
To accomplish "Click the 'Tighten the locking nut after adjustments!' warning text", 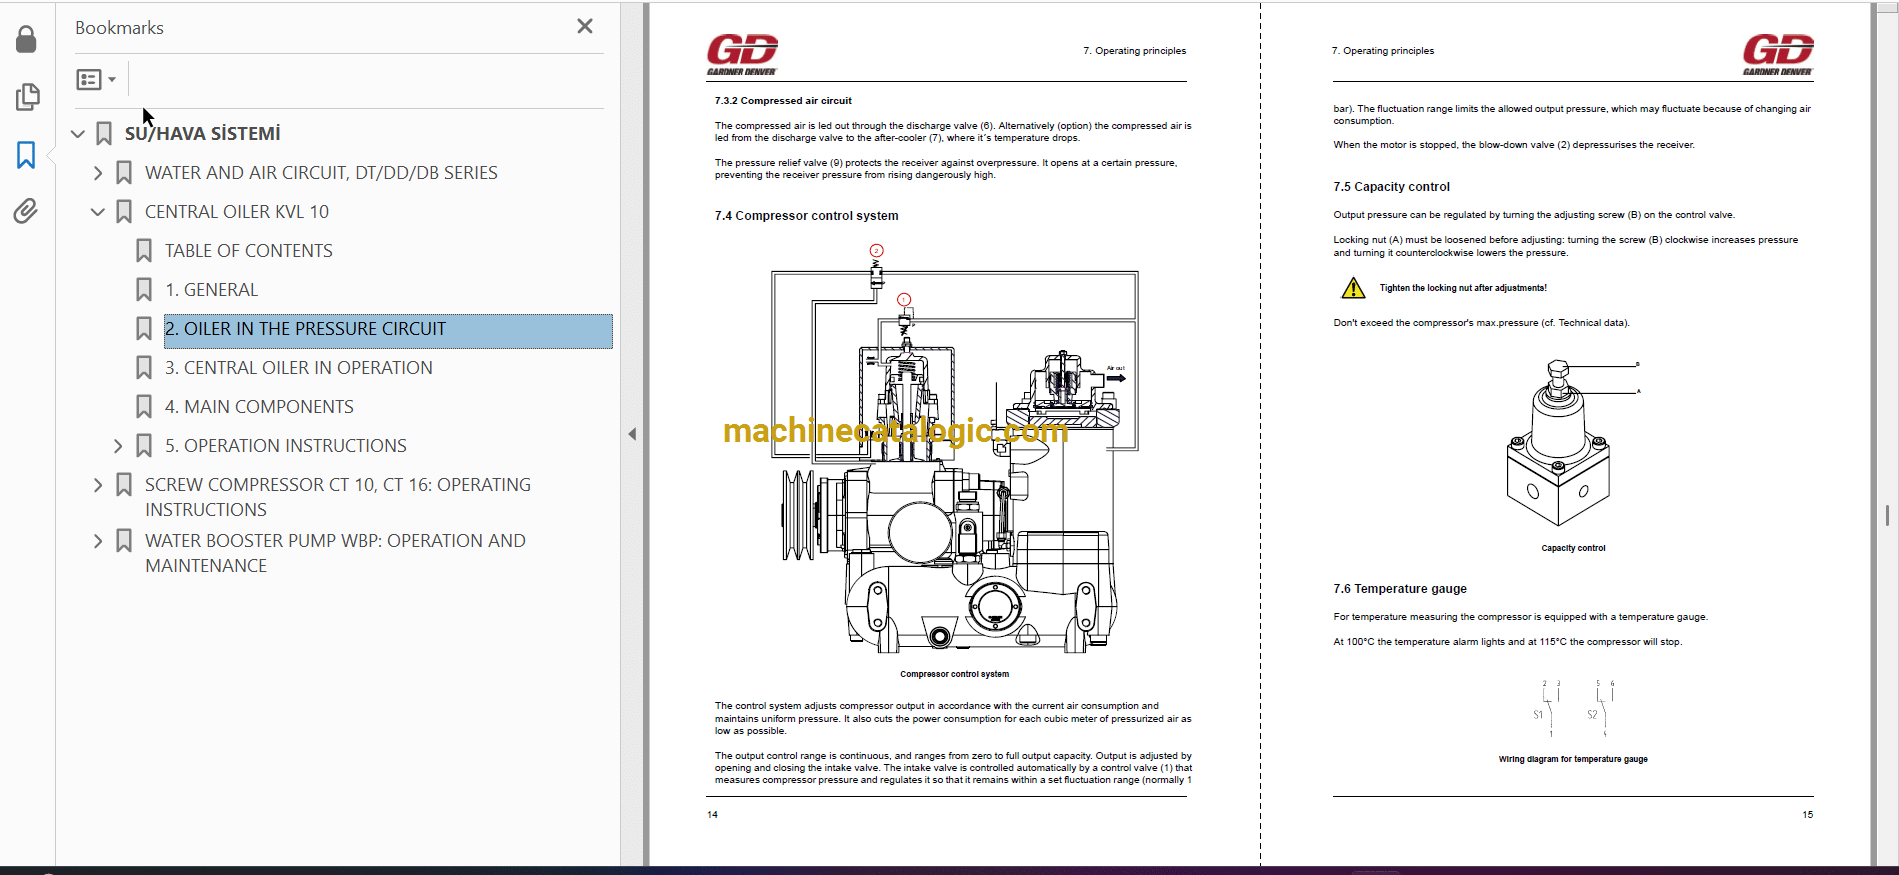I will 1463,288.
